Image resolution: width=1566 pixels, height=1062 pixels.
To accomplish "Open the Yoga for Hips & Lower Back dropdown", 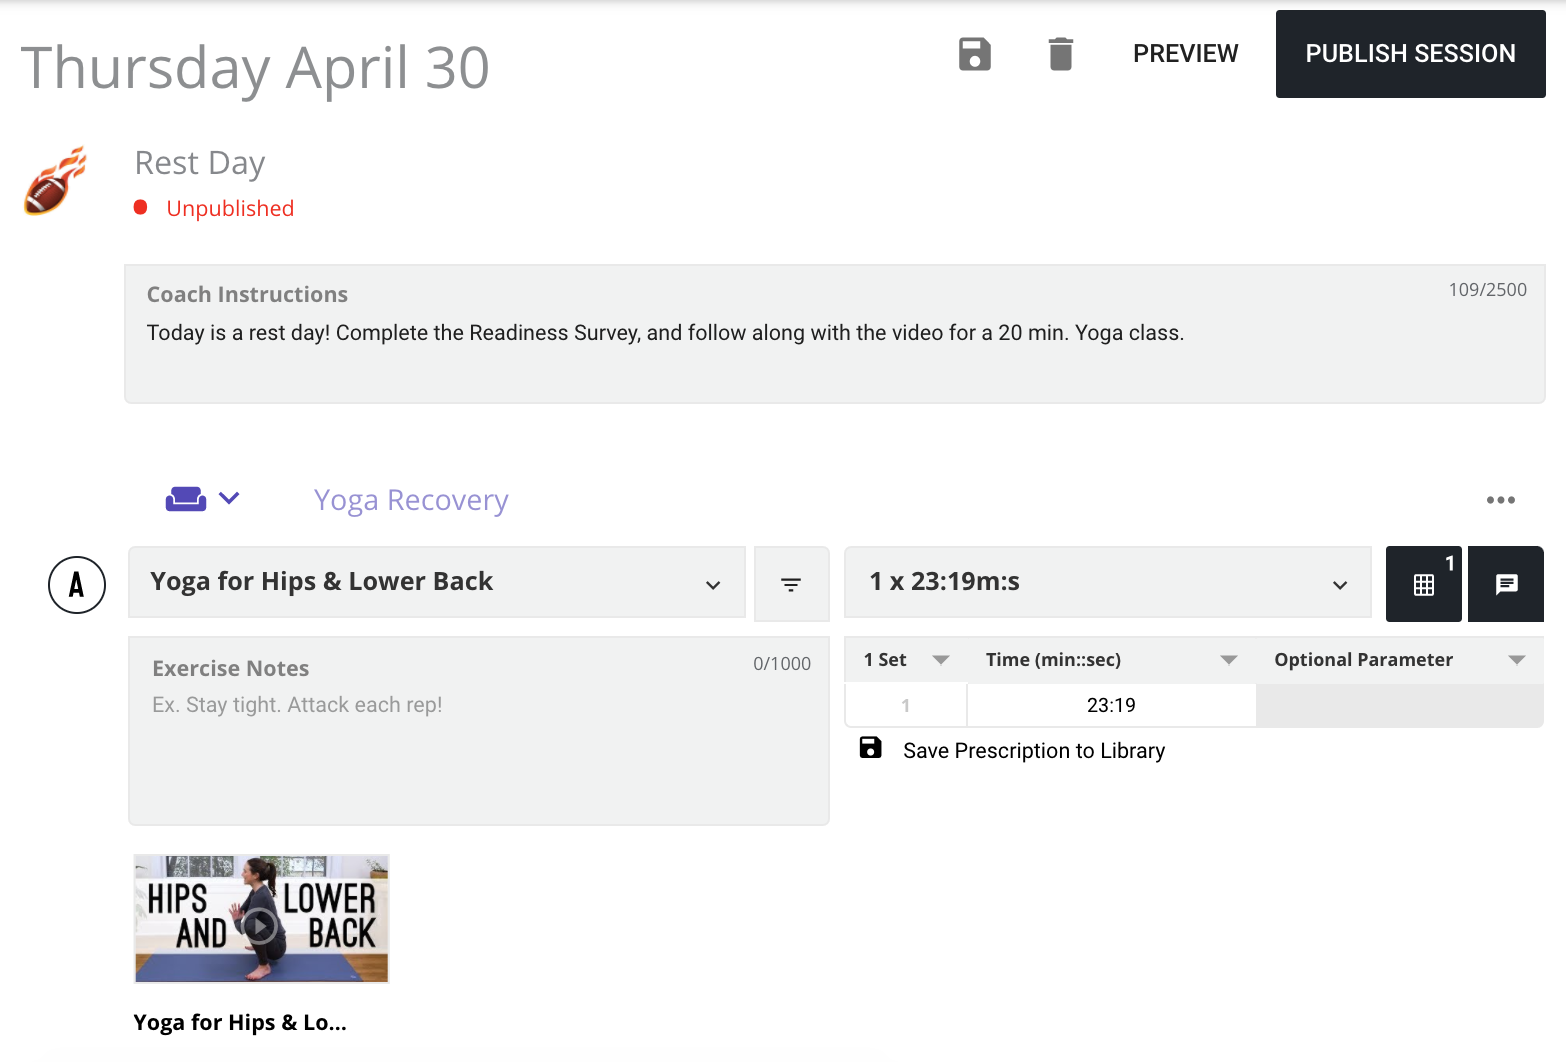I will click(437, 582).
